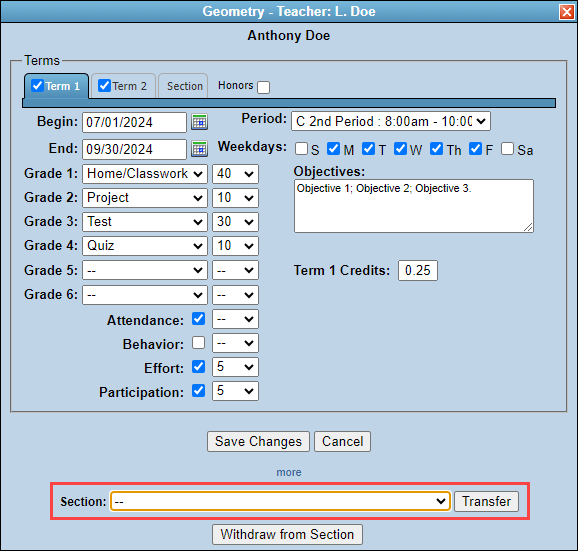Image resolution: width=578 pixels, height=551 pixels.
Task: Switch to the Section tab
Action: 183,86
